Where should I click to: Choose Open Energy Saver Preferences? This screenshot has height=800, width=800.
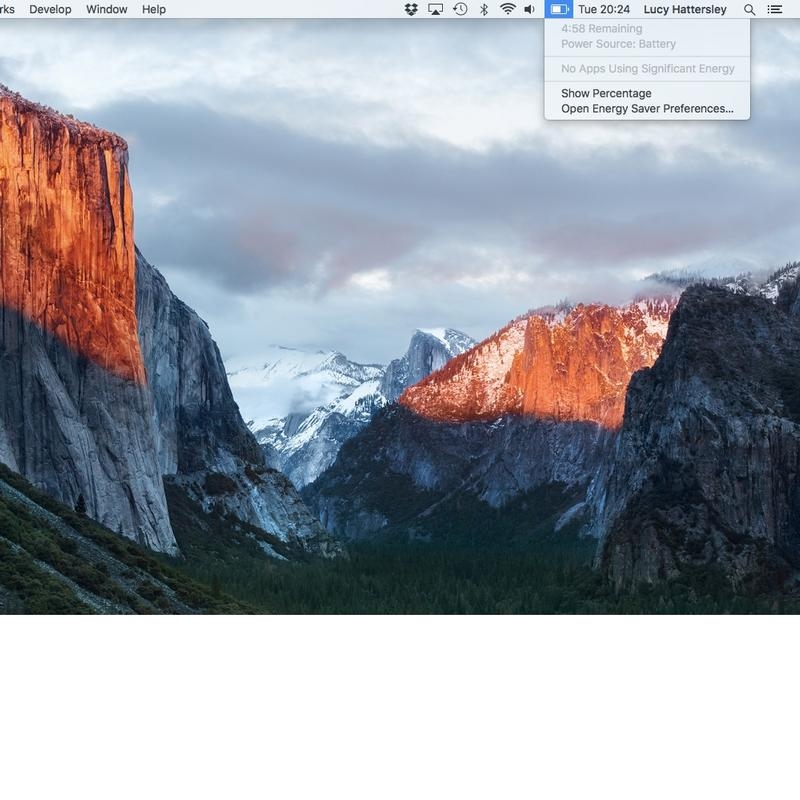(x=647, y=109)
